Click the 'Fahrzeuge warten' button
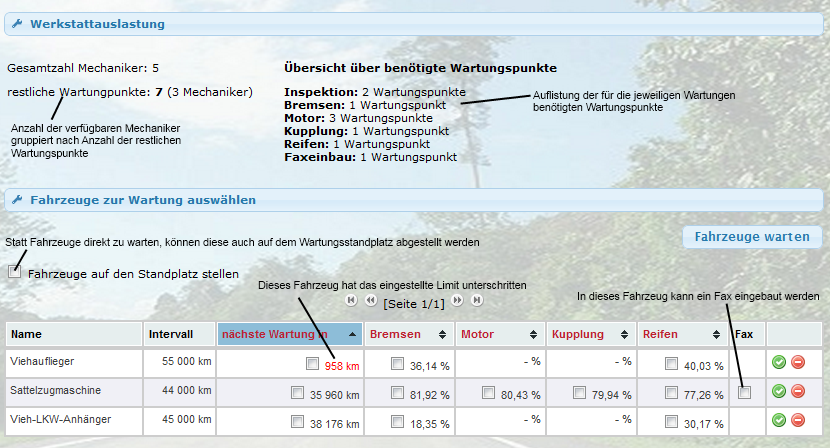Screen dimensions: 830x448 752,237
